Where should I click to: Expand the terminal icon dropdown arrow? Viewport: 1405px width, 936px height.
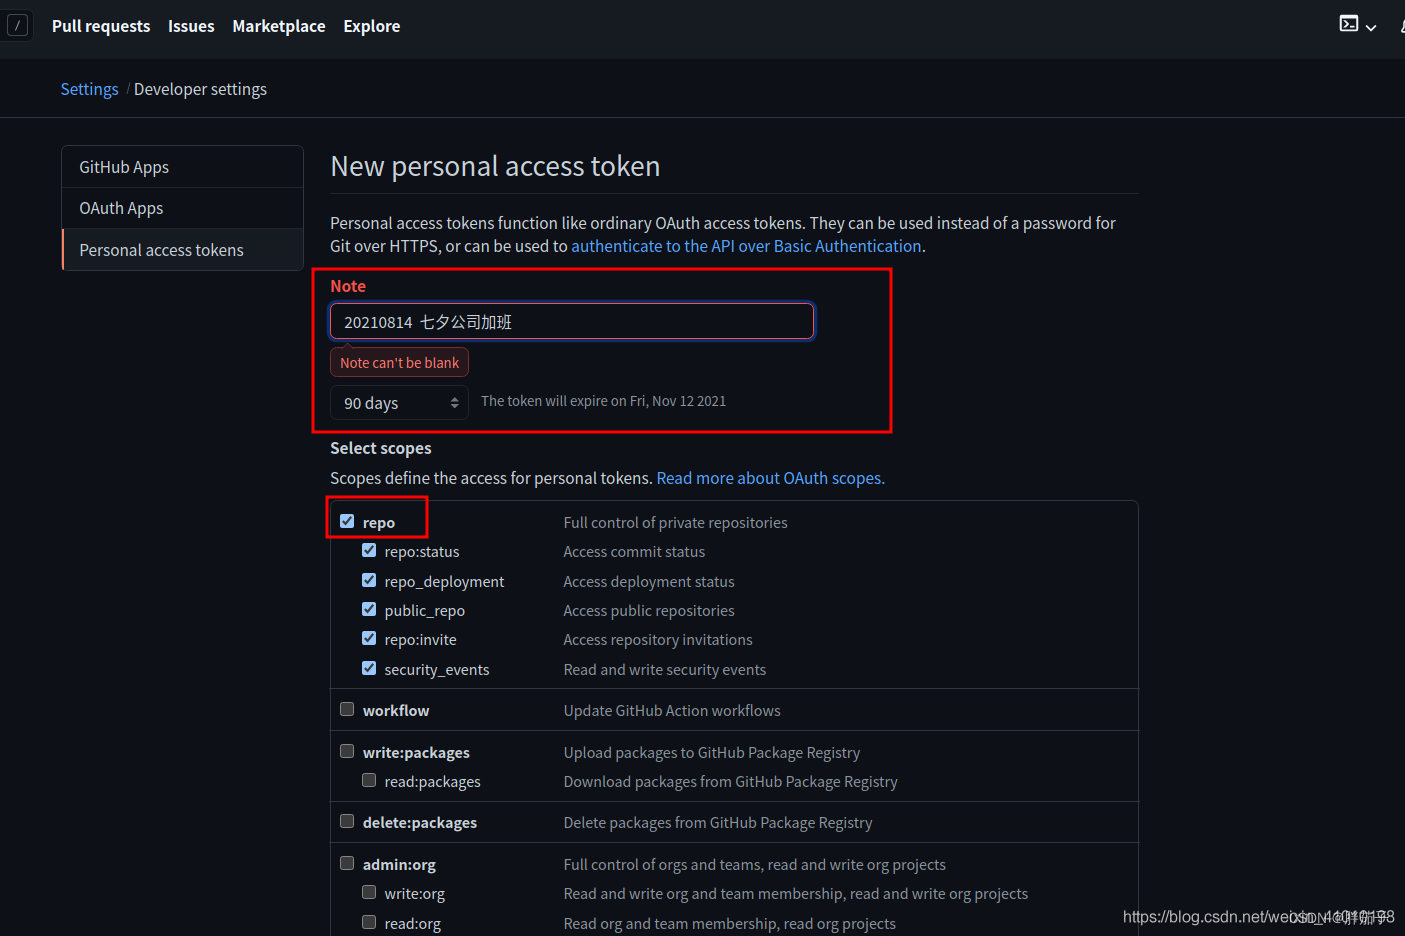coord(1371,28)
